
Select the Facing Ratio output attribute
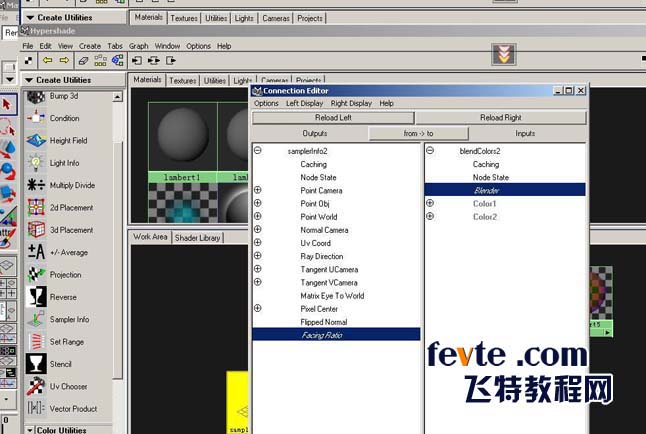336,335
